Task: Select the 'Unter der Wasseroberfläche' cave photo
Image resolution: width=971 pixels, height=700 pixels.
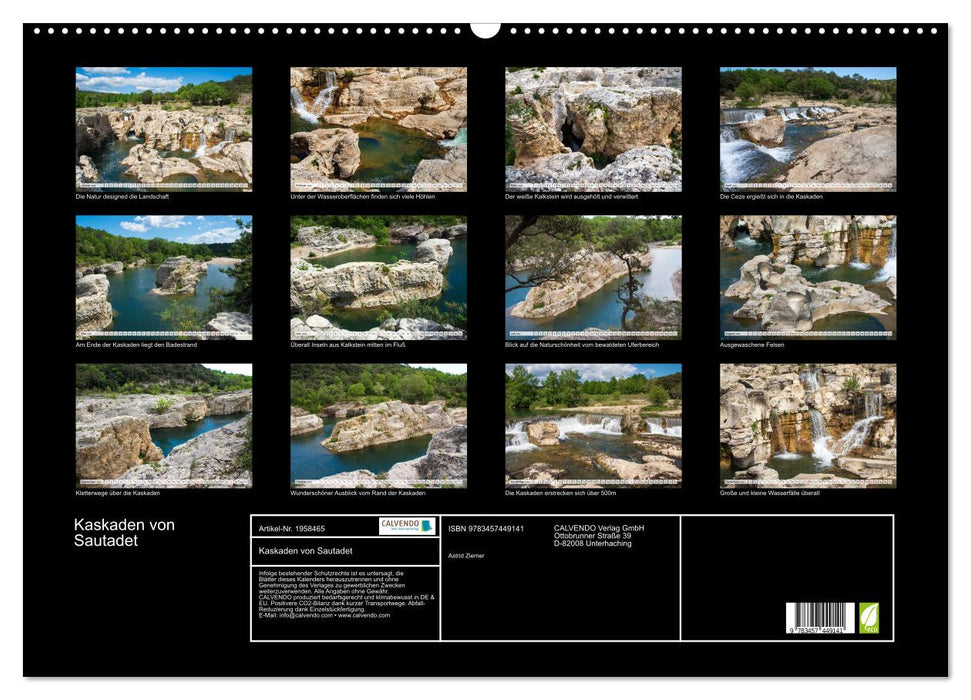Action: tap(378, 129)
